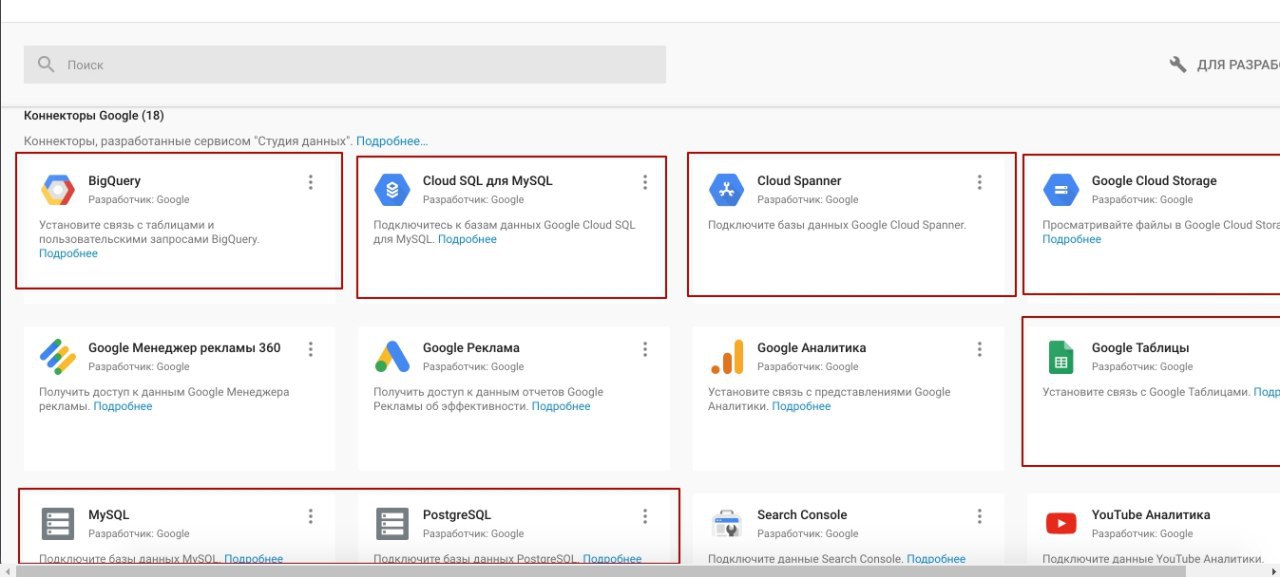Open the Подробнее link in BigQuery card

[x=68, y=253]
